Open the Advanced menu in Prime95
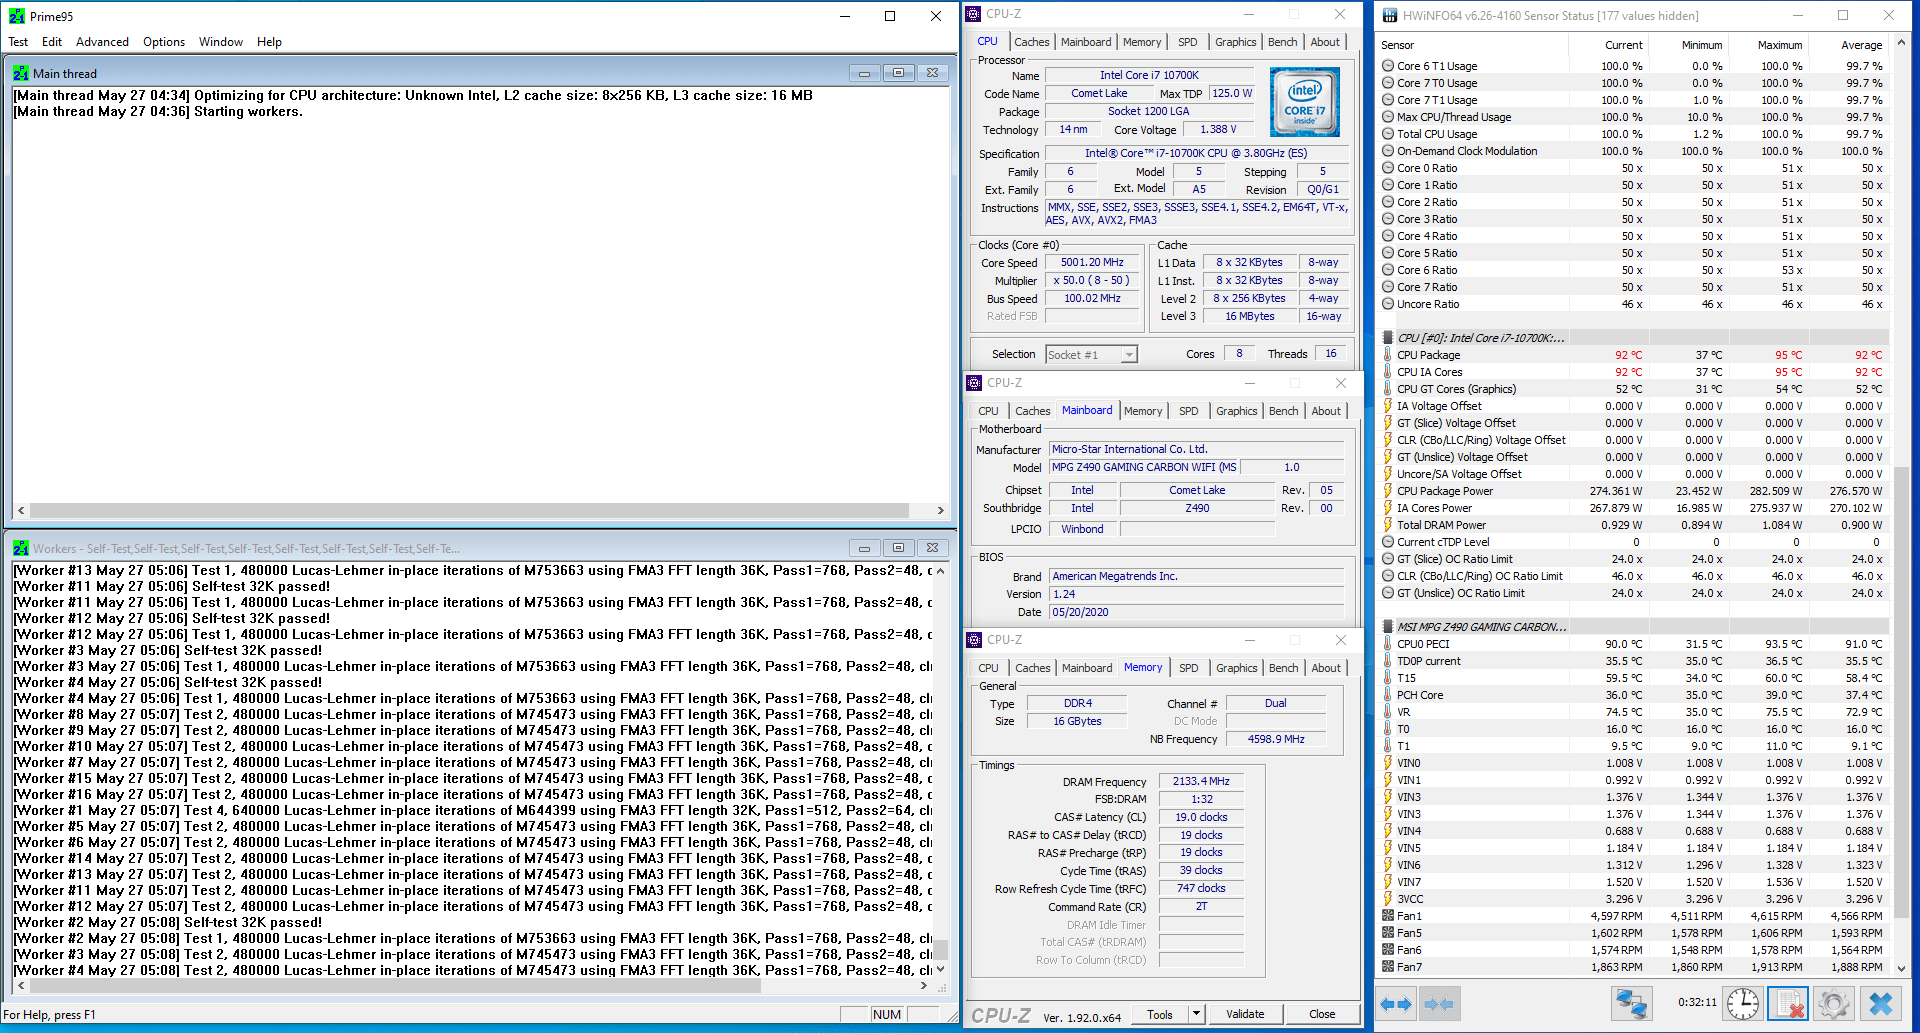The height and width of the screenshot is (1033, 1920). coord(102,42)
